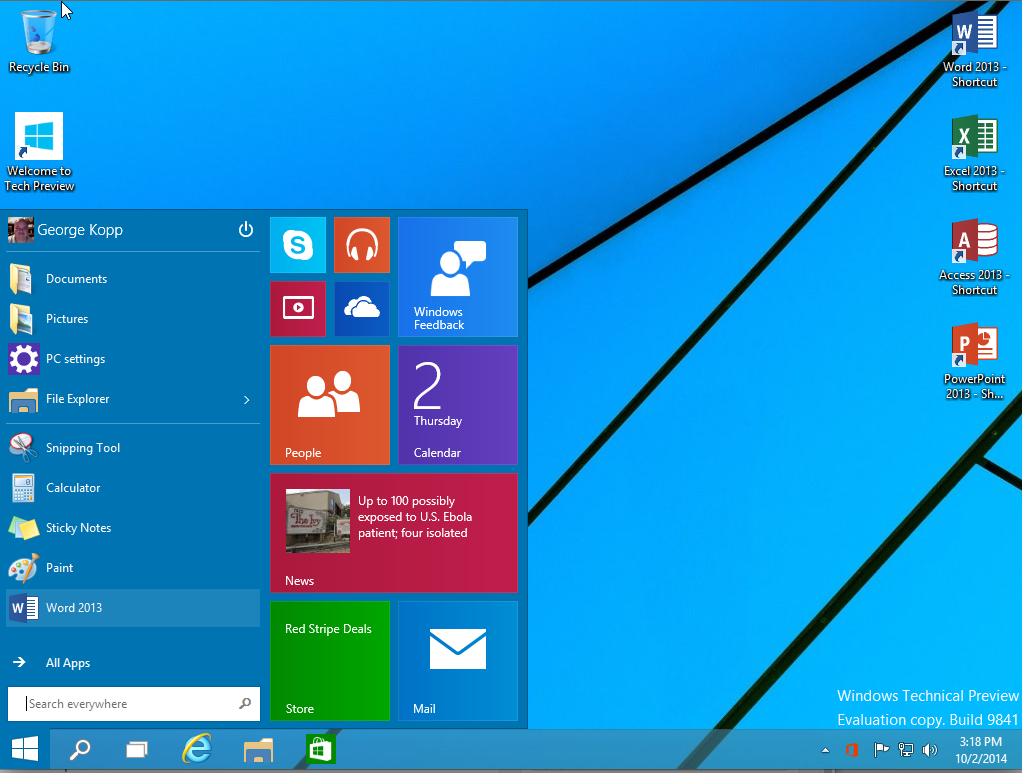Screen dimensions: 1022x773
Task: Launch Word 2013 from Start menu
Action: [x=133, y=608]
